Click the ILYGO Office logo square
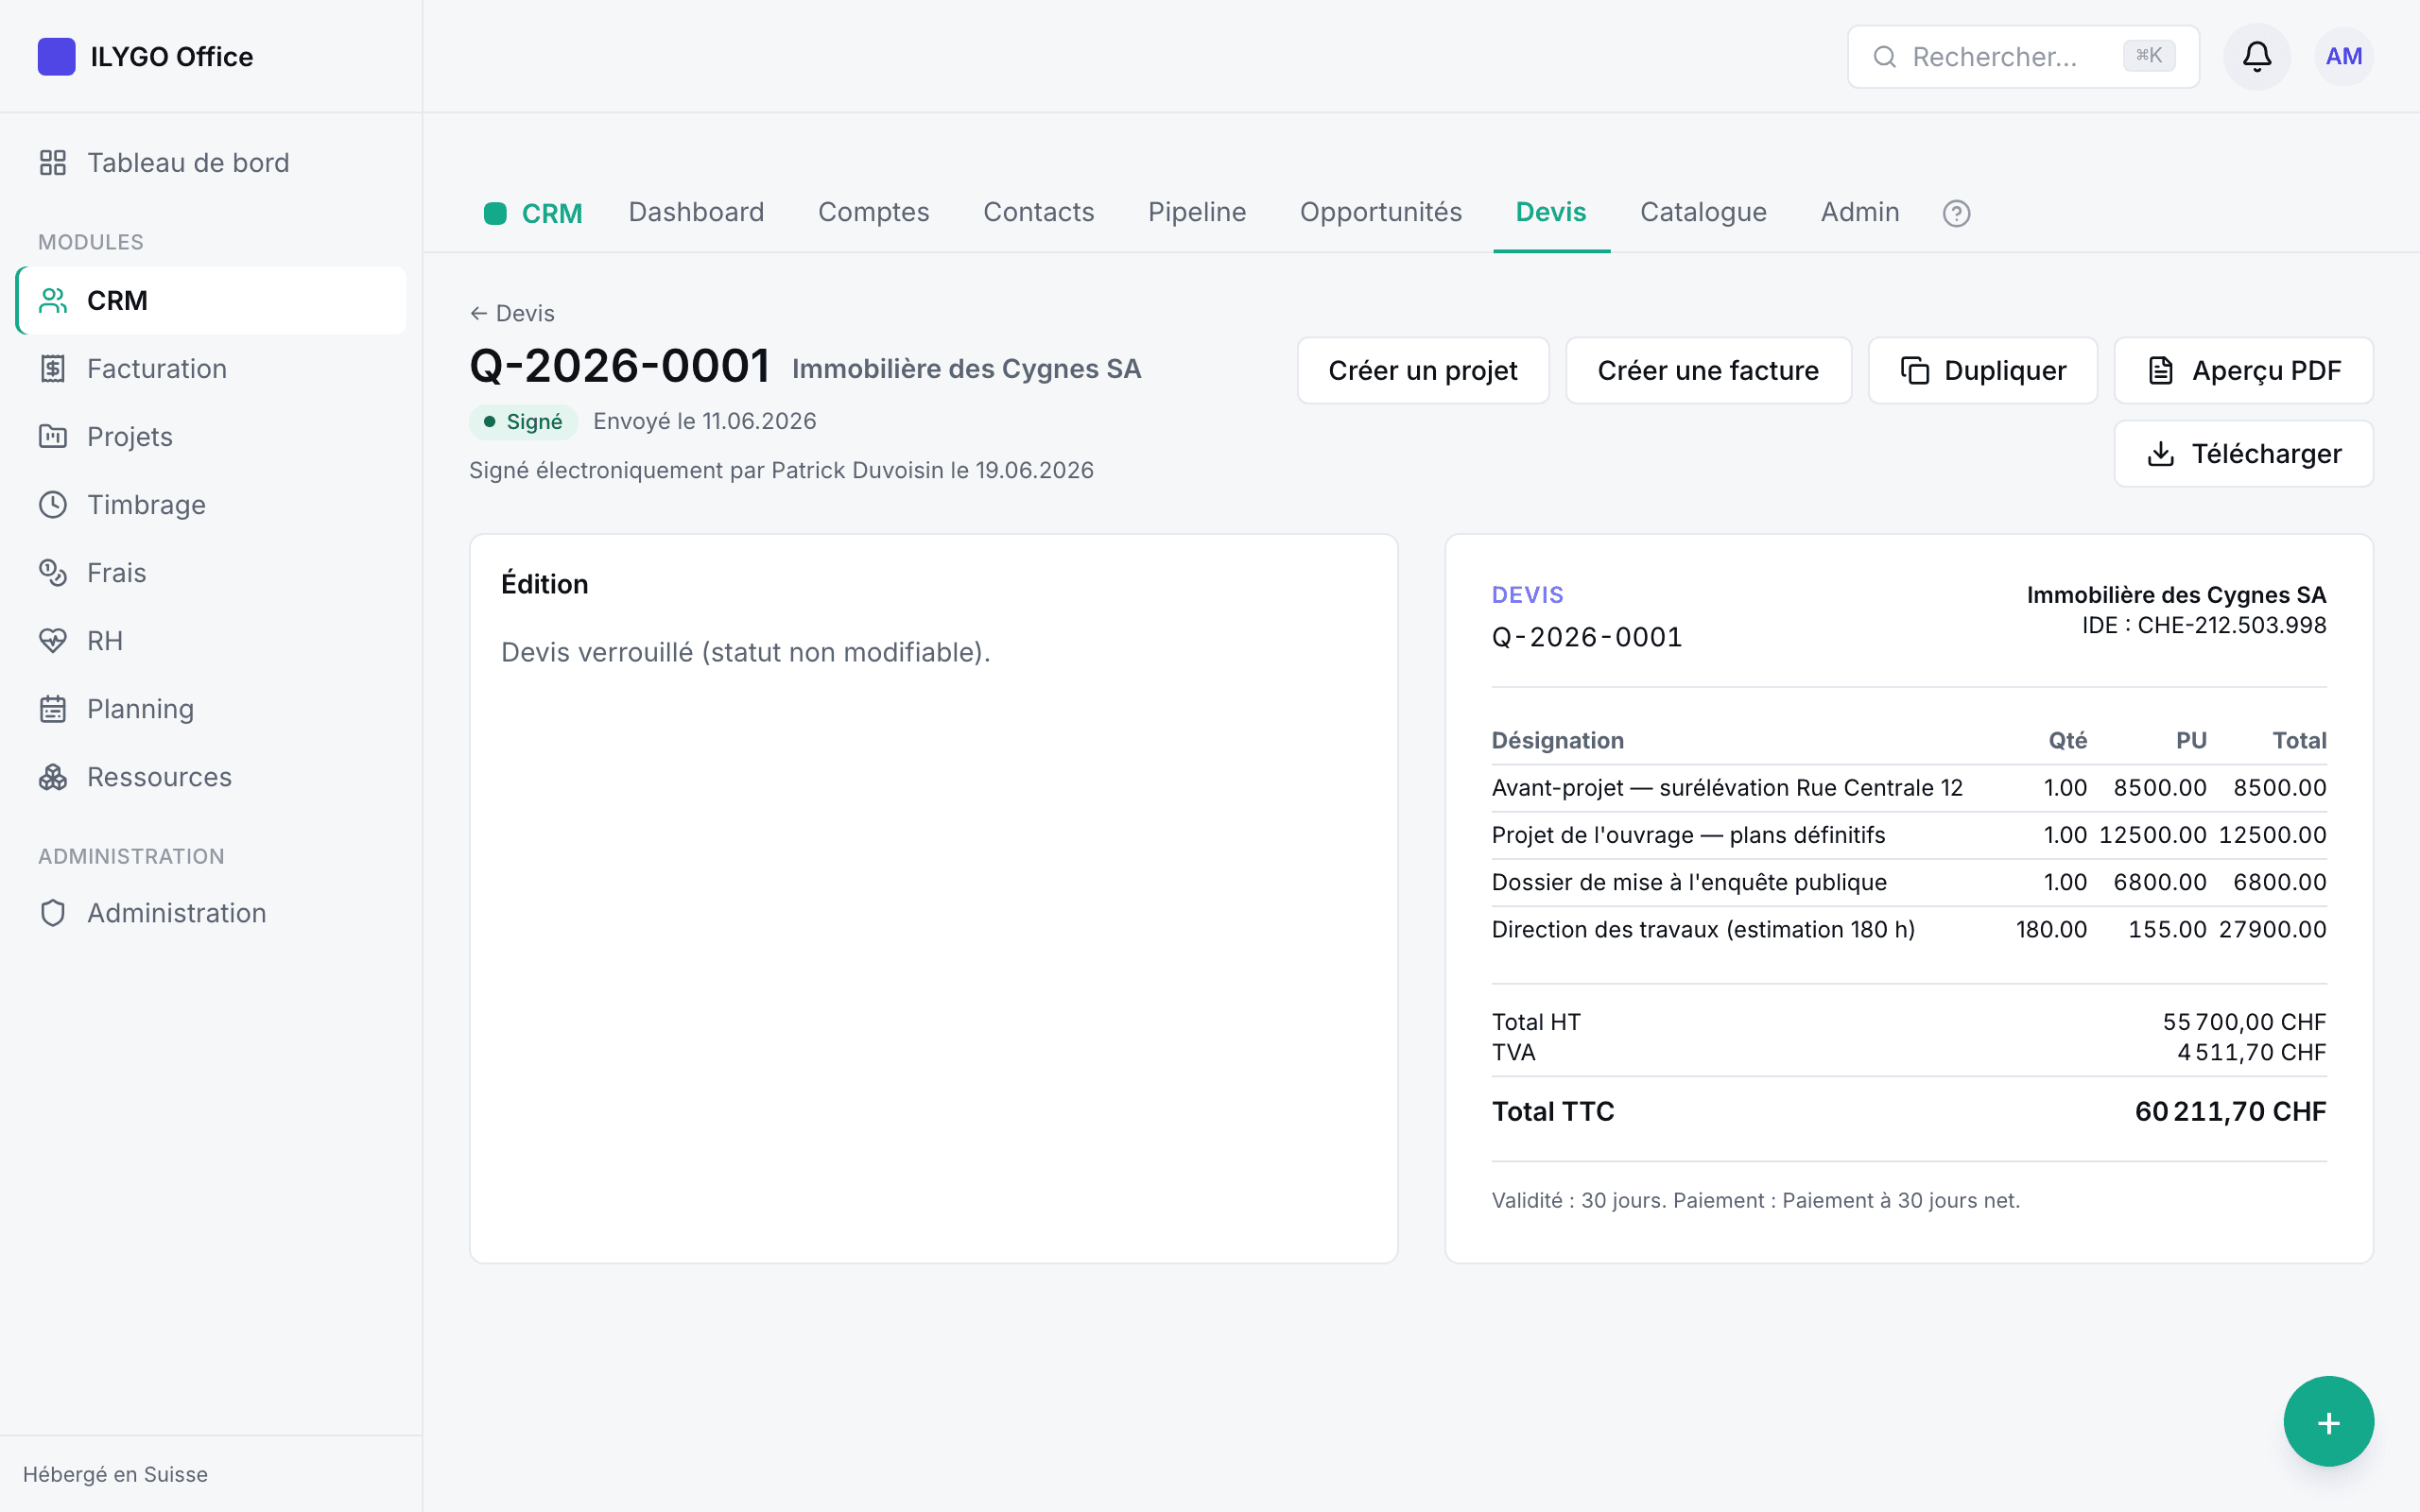 pos(56,56)
